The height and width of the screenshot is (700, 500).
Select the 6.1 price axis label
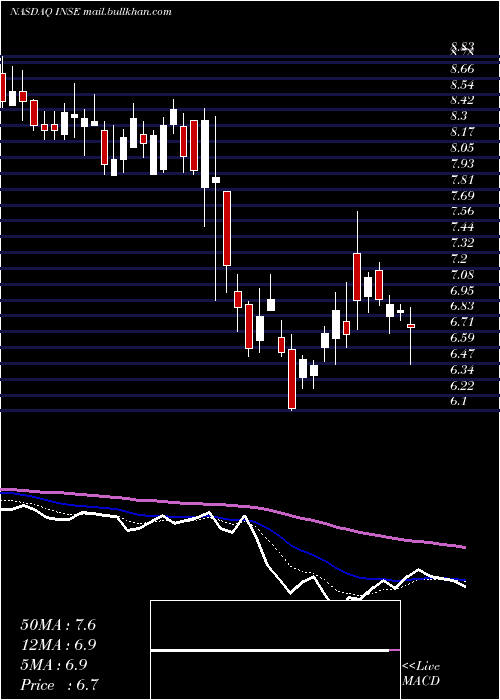(x=459, y=401)
